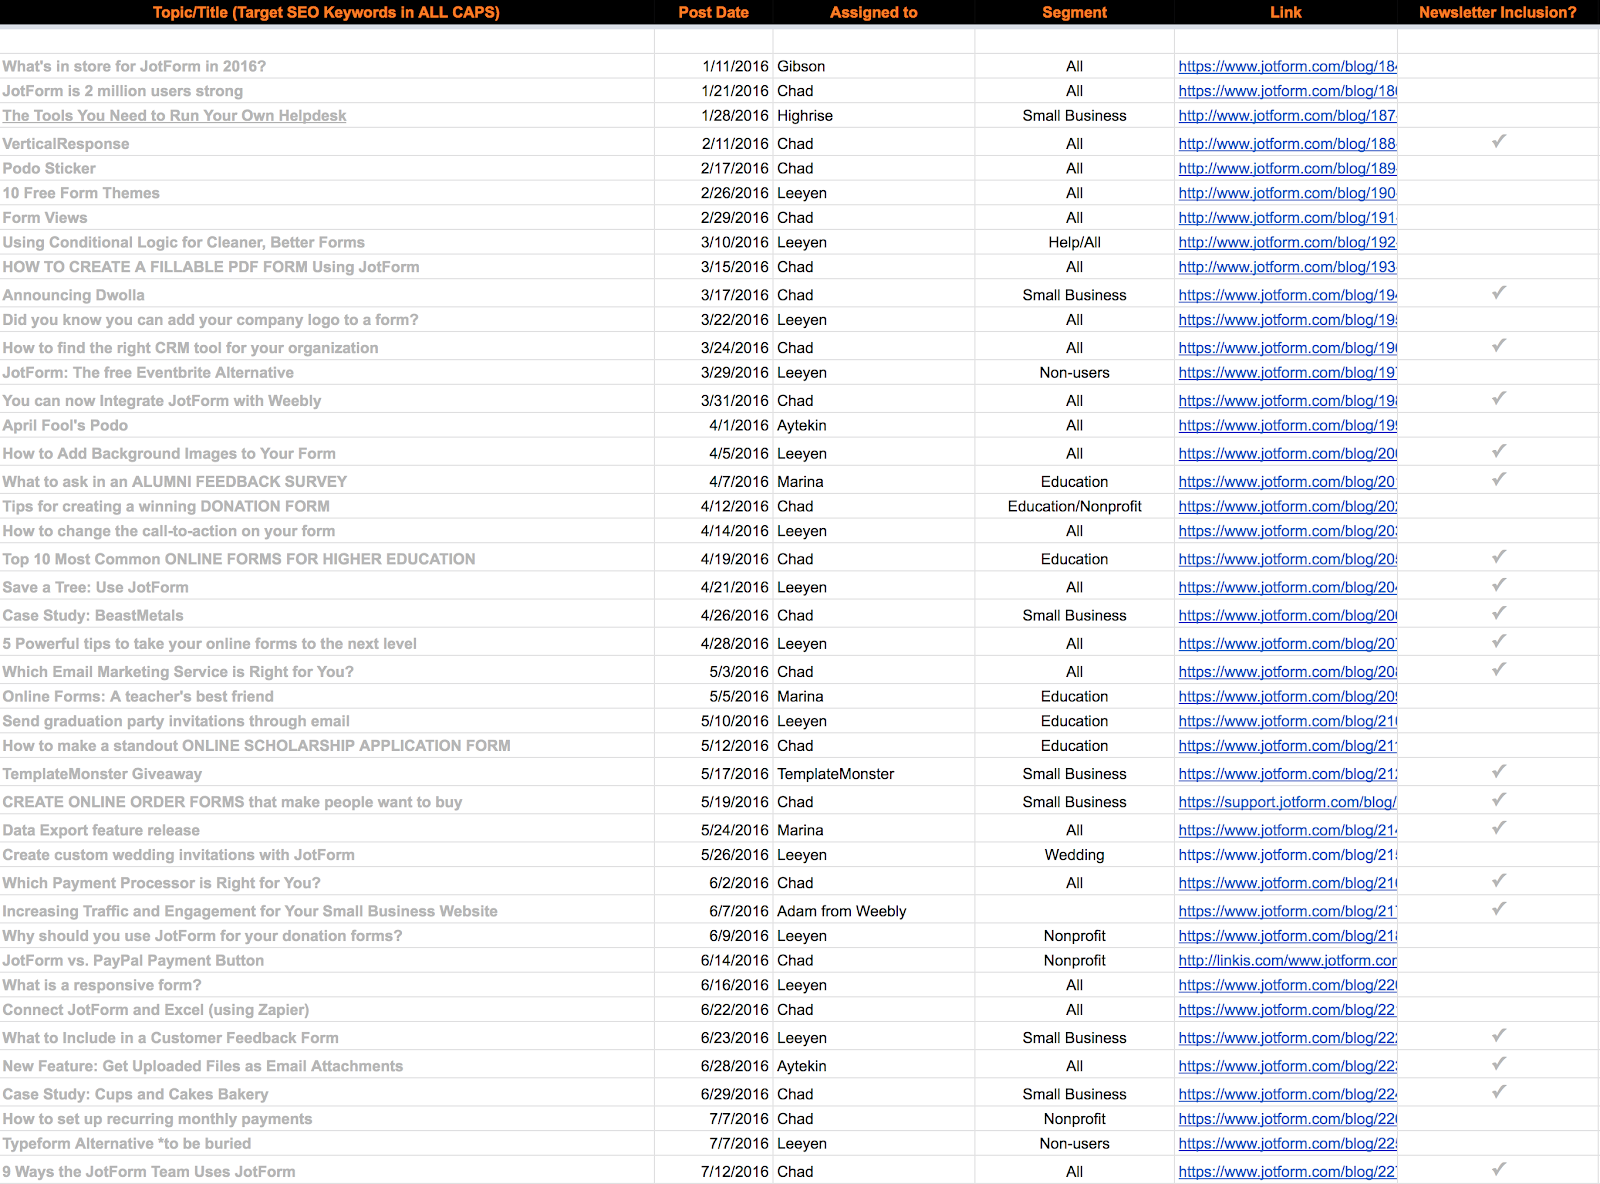
Task: Click the Education/Nonprofit segment cell
Action: coord(1074,507)
